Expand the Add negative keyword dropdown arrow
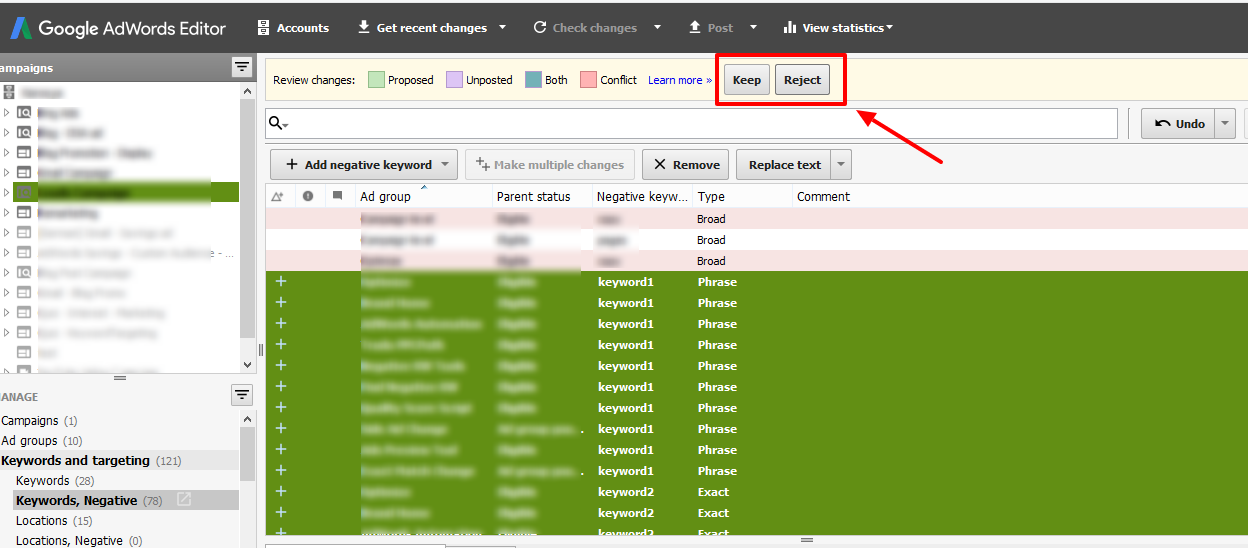 [446, 165]
